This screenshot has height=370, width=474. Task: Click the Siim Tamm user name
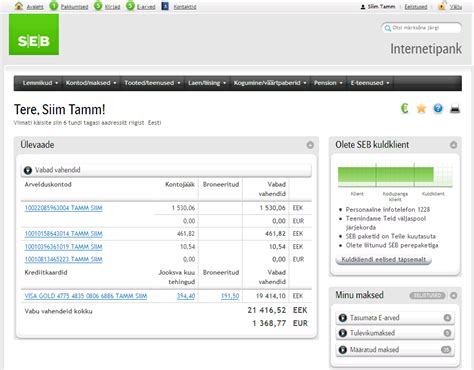pyautogui.click(x=381, y=7)
